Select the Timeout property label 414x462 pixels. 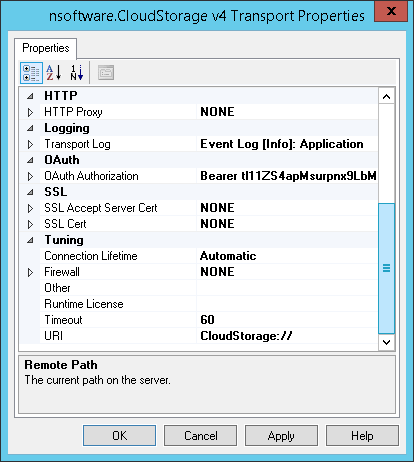tap(63, 320)
